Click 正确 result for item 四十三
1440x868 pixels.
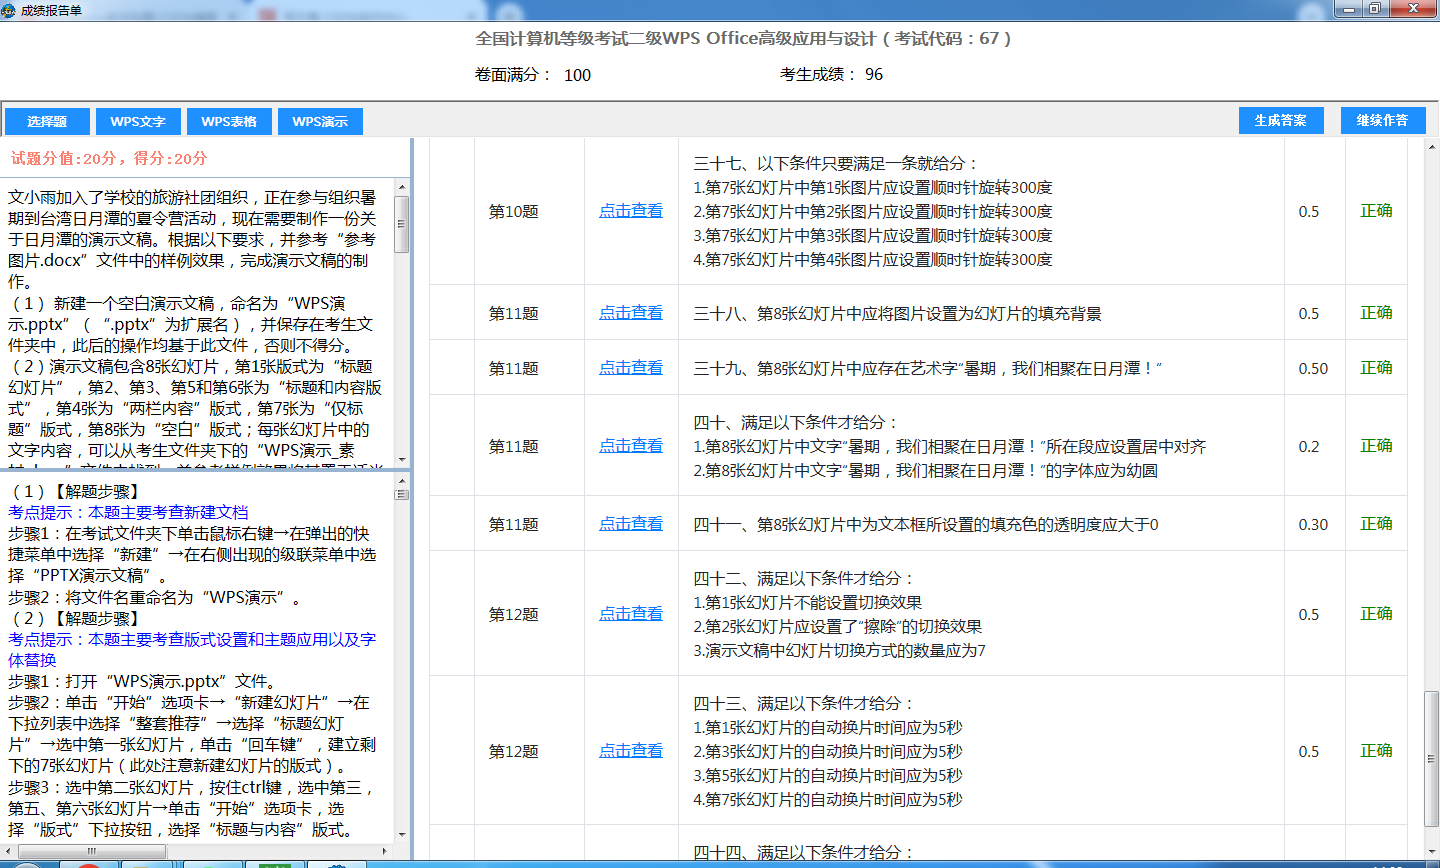tap(1376, 751)
